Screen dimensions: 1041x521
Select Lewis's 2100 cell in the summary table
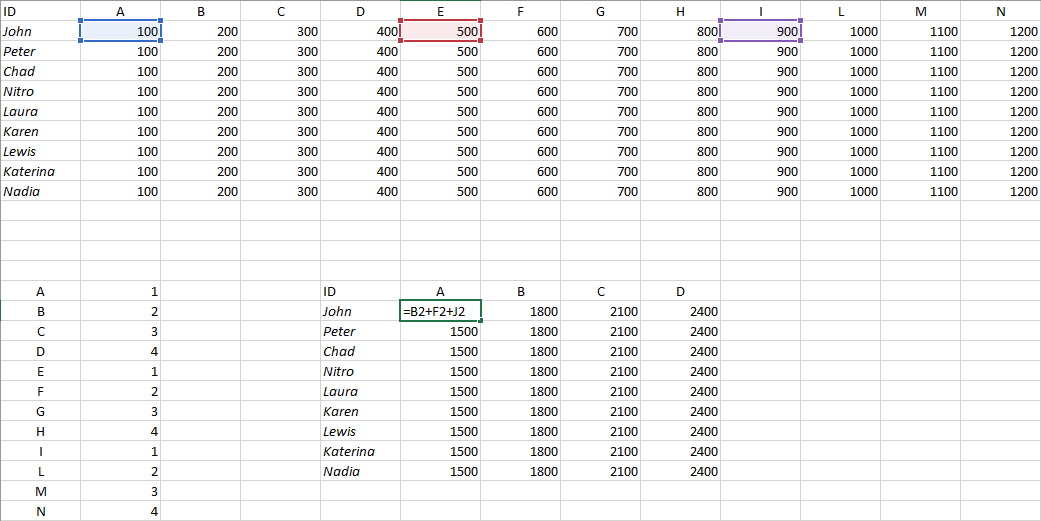pyautogui.click(x=600, y=431)
